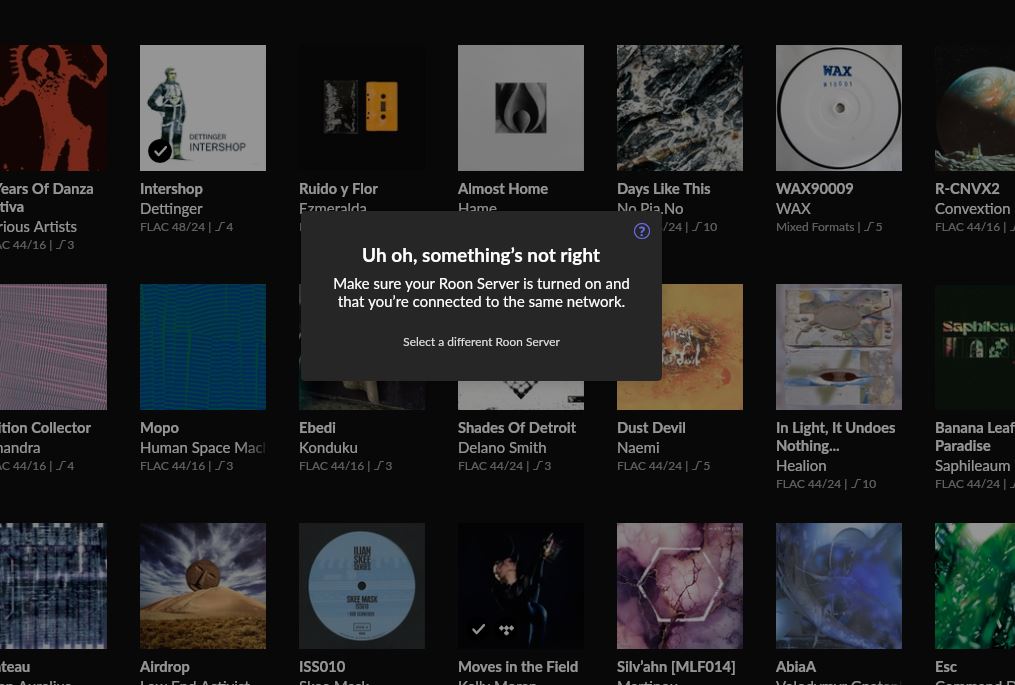Click the 'Uh oh, something's not right' heading
The width and height of the screenshot is (1015, 685).
[481, 255]
